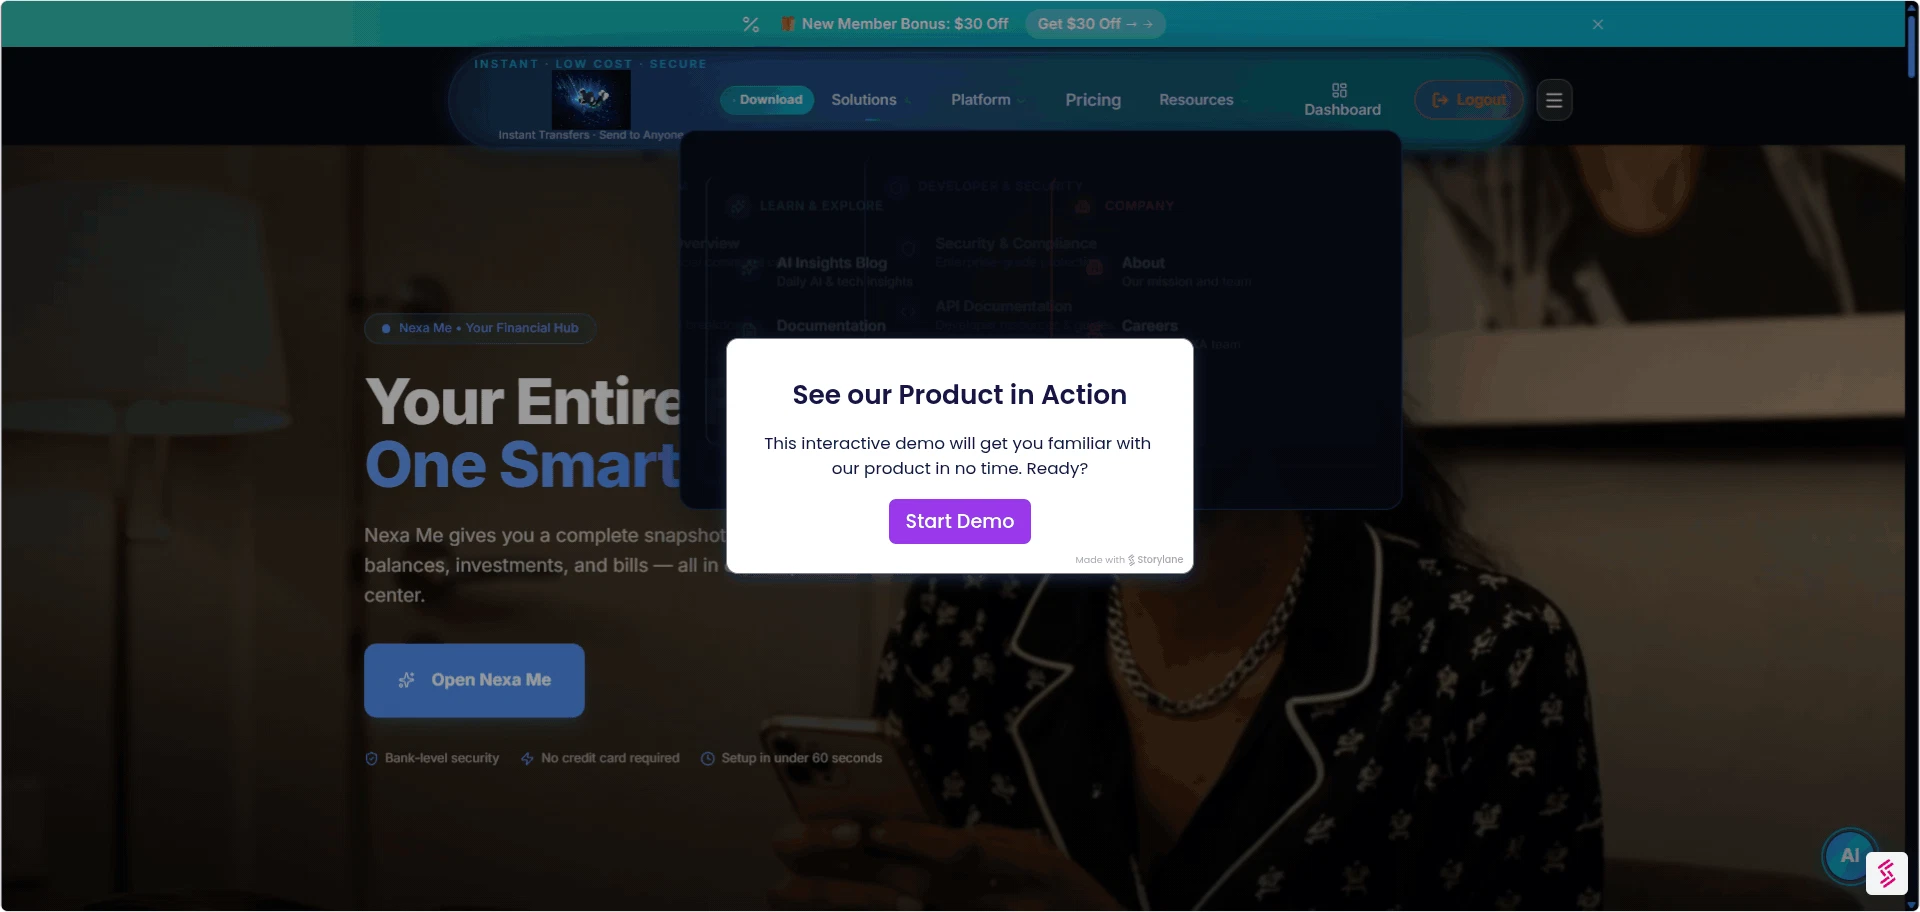Click the percent discount icon in banner
This screenshot has width=1920, height=912.
point(751,24)
